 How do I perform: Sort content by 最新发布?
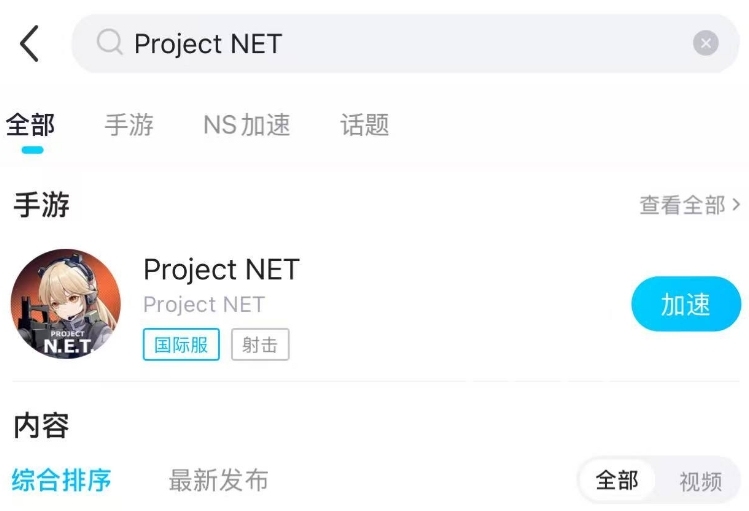coord(218,480)
